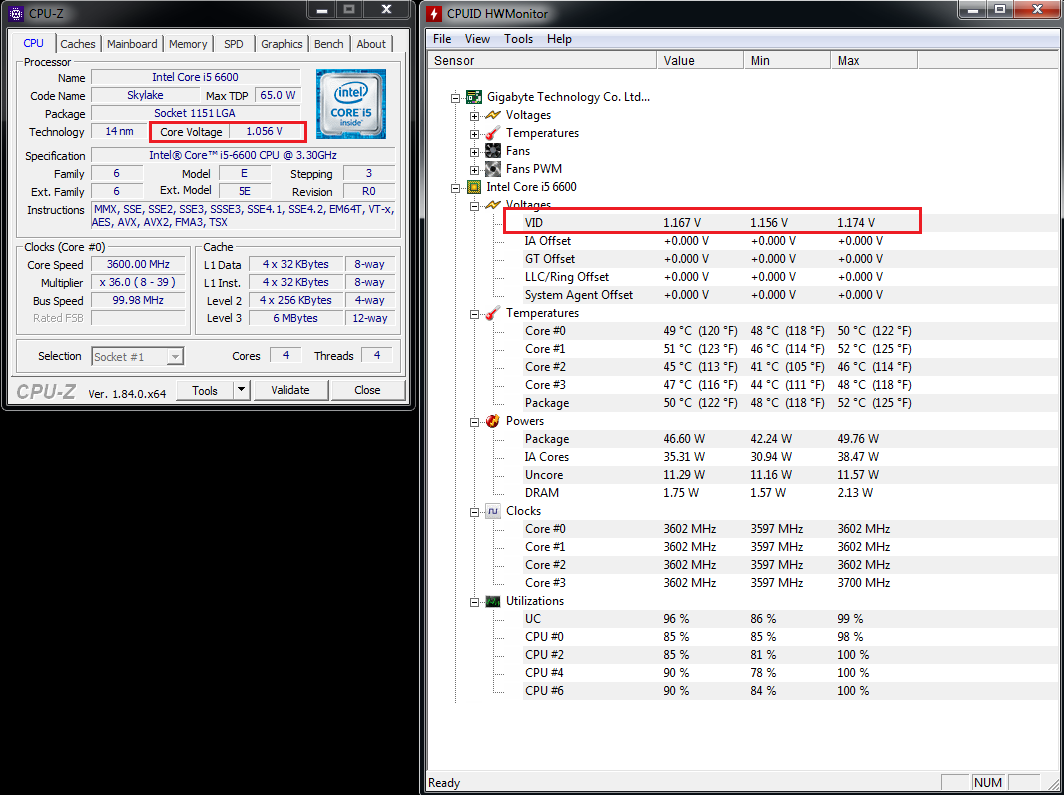
Task: Click the Sensor column header
Action: (542, 60)
